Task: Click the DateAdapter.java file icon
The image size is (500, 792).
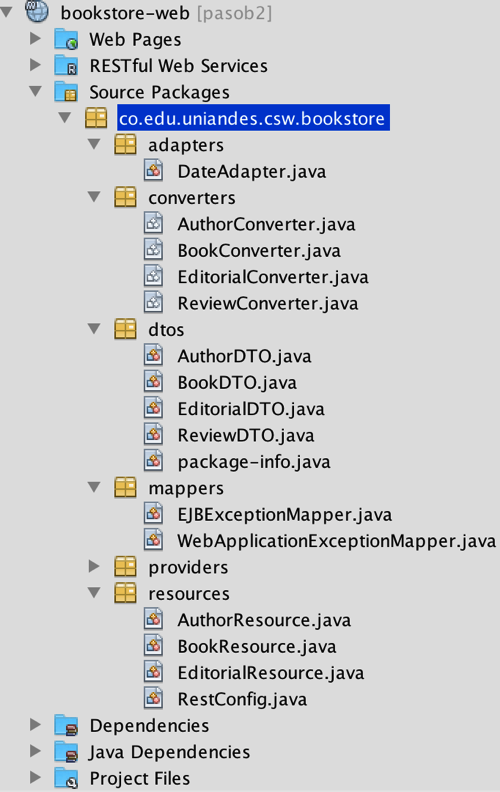Action: (154, 171)
